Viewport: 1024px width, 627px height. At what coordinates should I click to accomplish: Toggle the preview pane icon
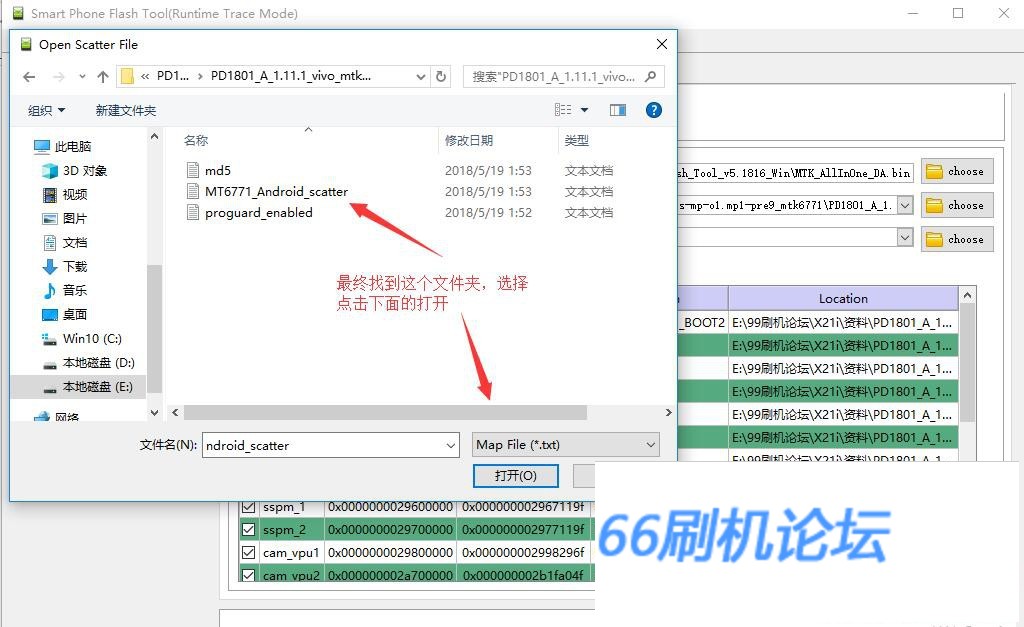click(618, 110)
